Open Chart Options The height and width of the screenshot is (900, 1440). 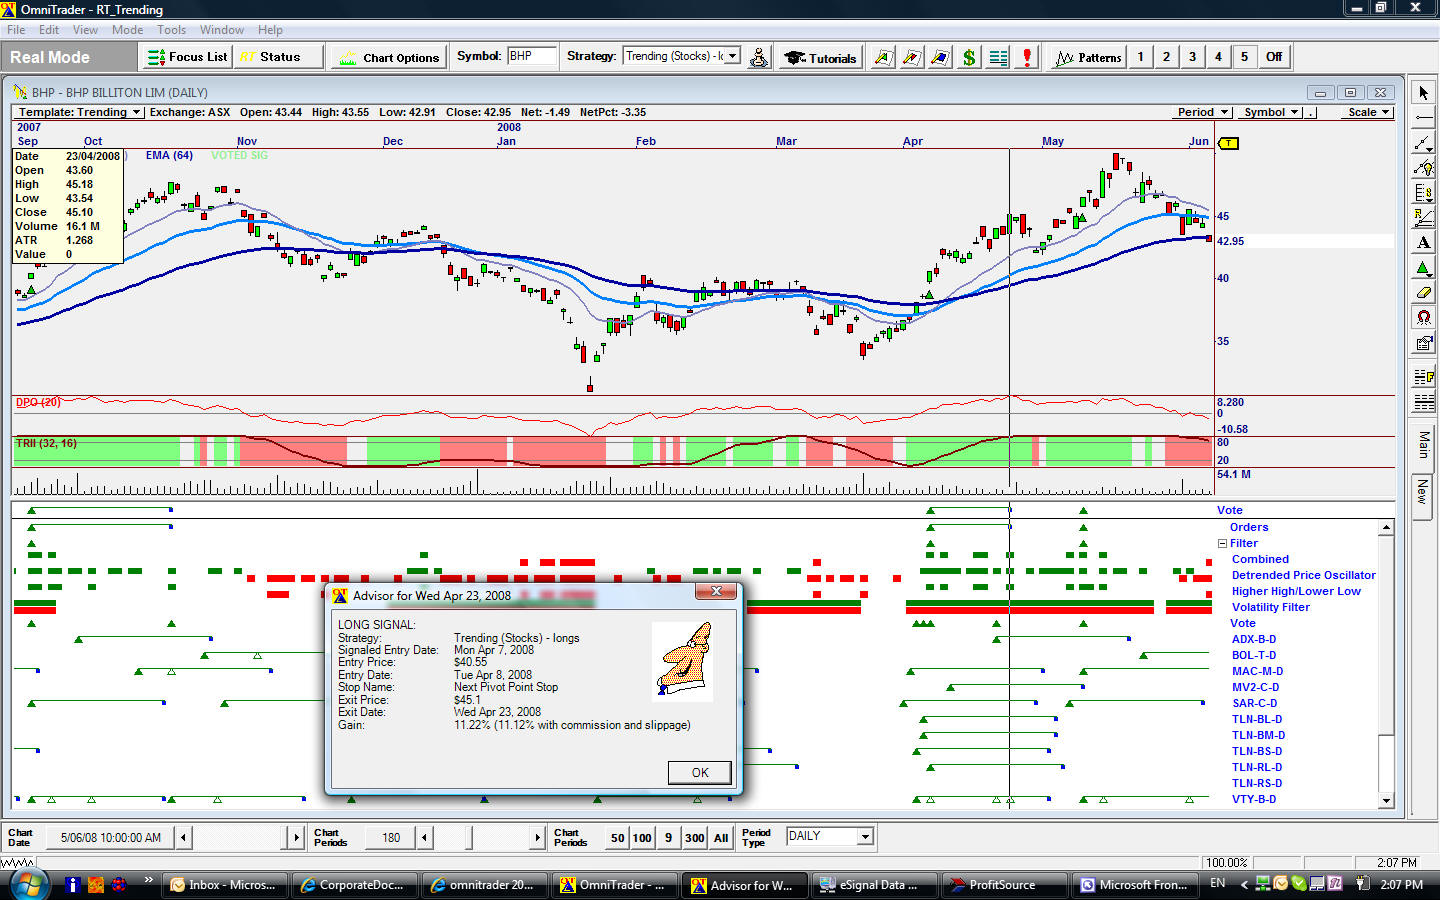coord(390,57)
